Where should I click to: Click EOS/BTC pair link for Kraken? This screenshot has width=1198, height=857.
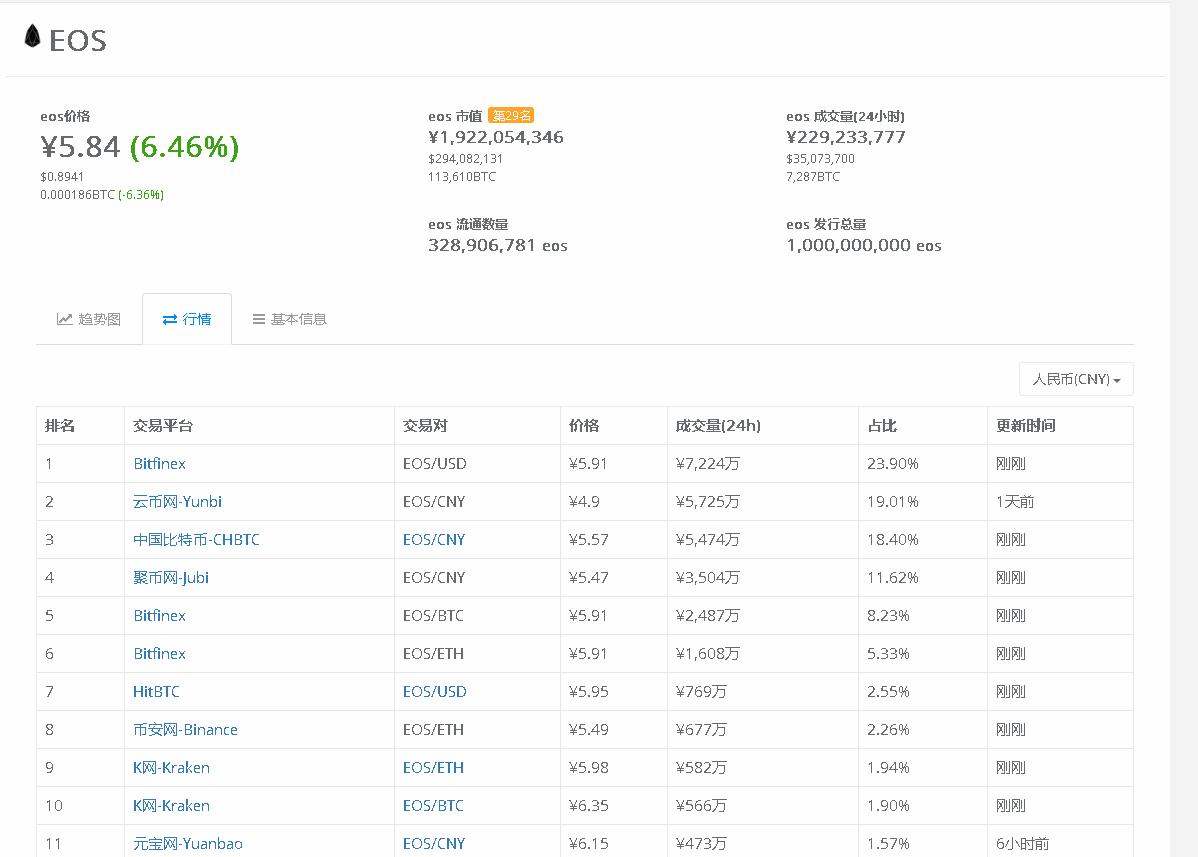(433, 806)
